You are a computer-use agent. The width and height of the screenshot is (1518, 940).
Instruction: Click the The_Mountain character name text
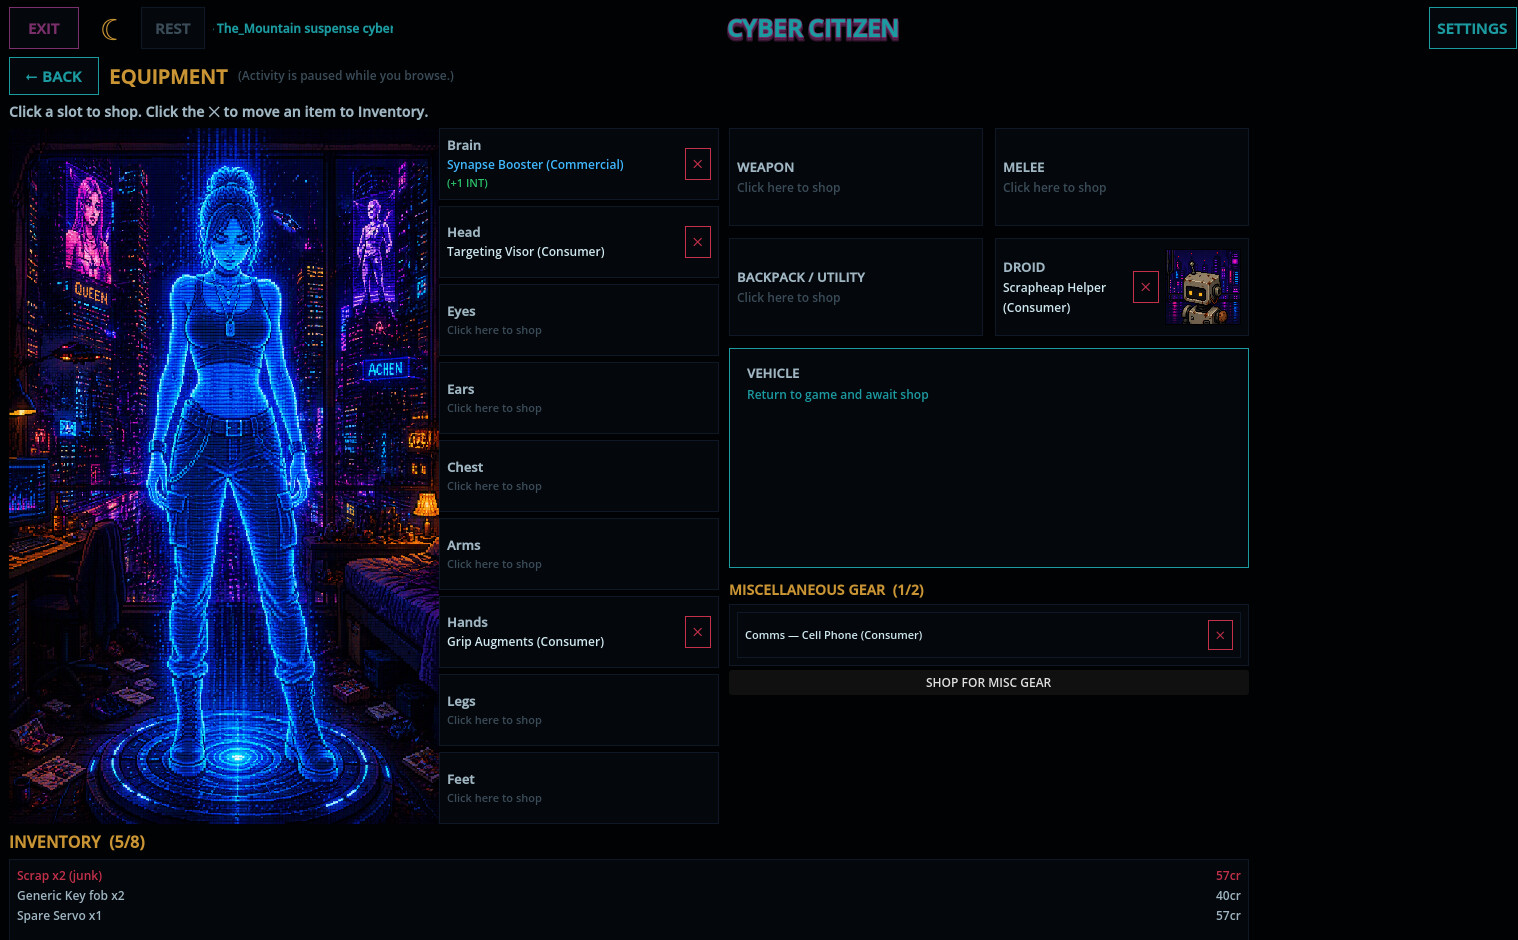305,29
